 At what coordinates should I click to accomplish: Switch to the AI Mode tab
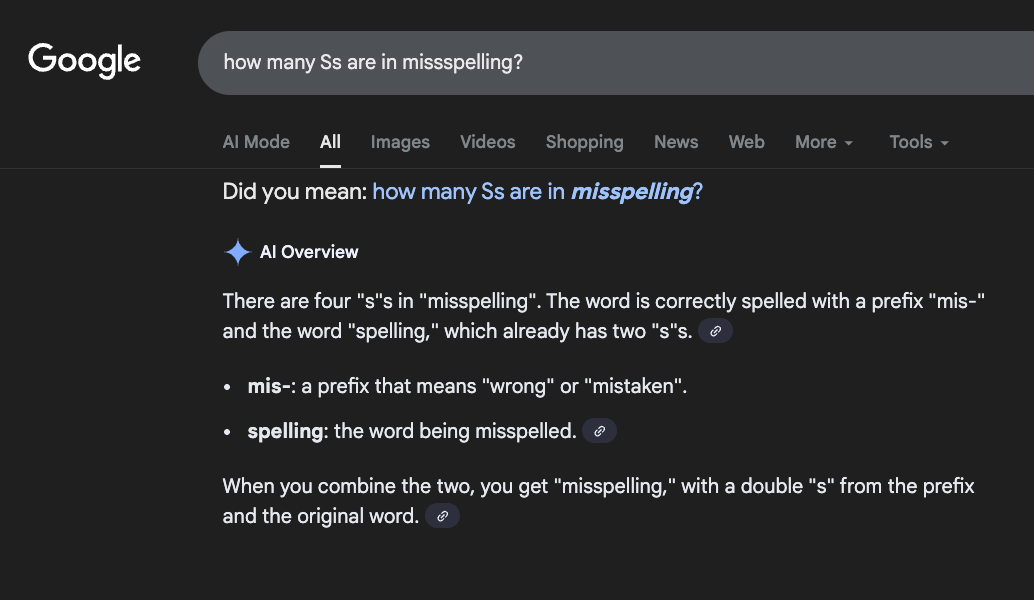click(256, 142)
